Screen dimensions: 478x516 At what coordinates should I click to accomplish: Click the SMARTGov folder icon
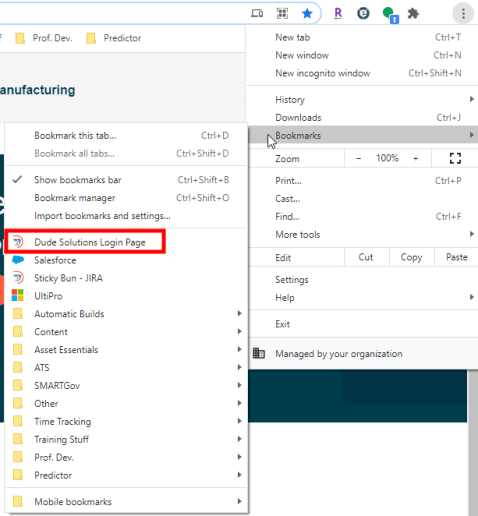18,385
